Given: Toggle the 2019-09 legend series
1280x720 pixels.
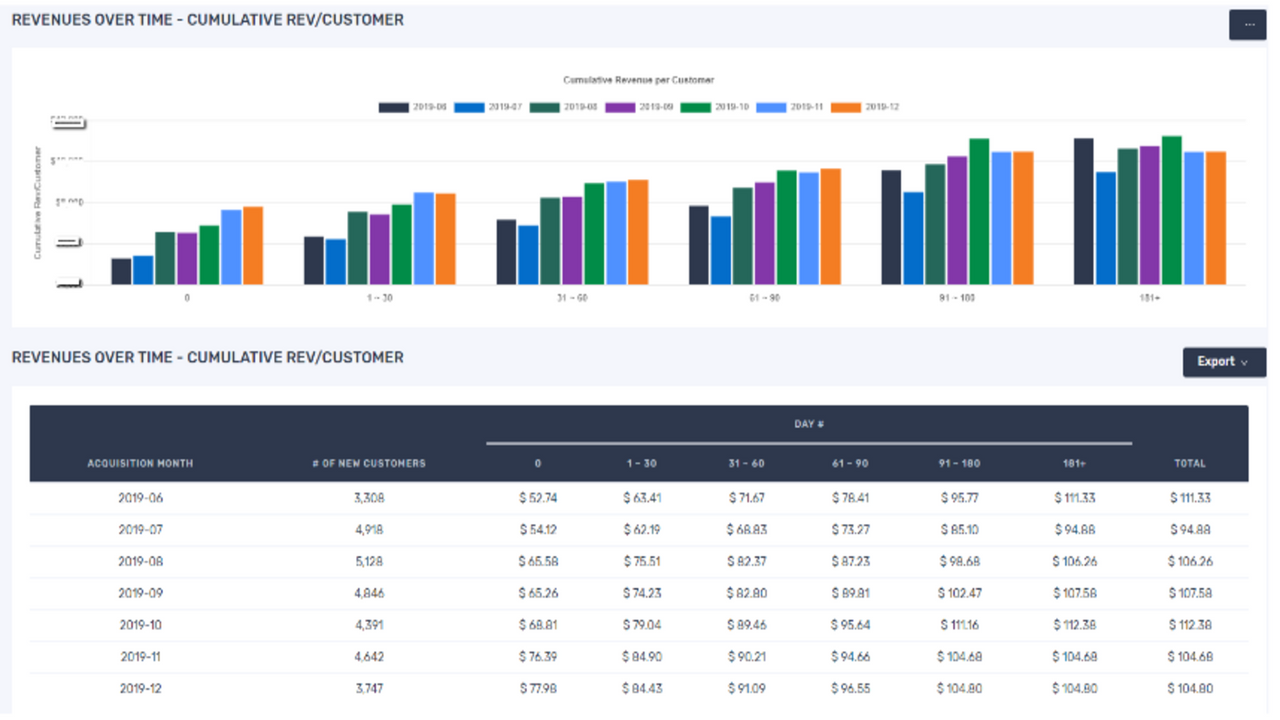Looking at the screenshot, I should coord(640,107).
